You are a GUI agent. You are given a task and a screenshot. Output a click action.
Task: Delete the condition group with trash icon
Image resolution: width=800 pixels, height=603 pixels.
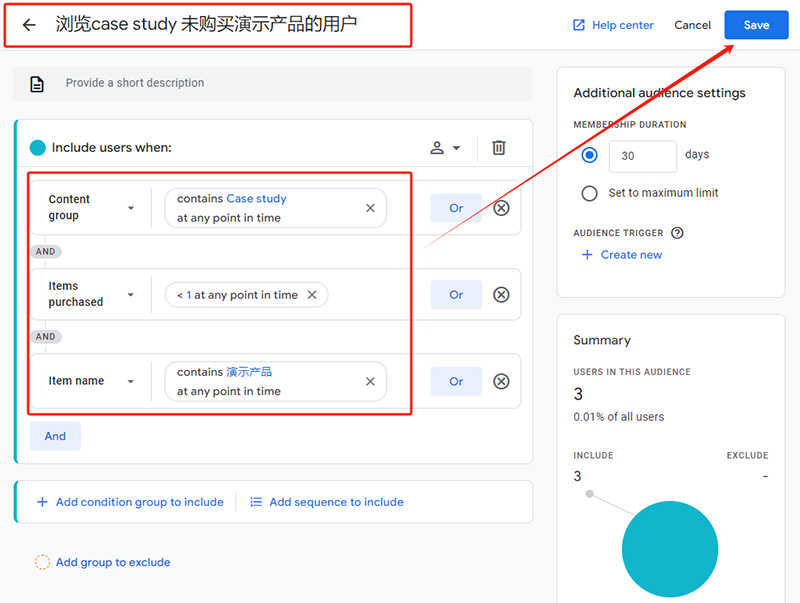(499, 148)
